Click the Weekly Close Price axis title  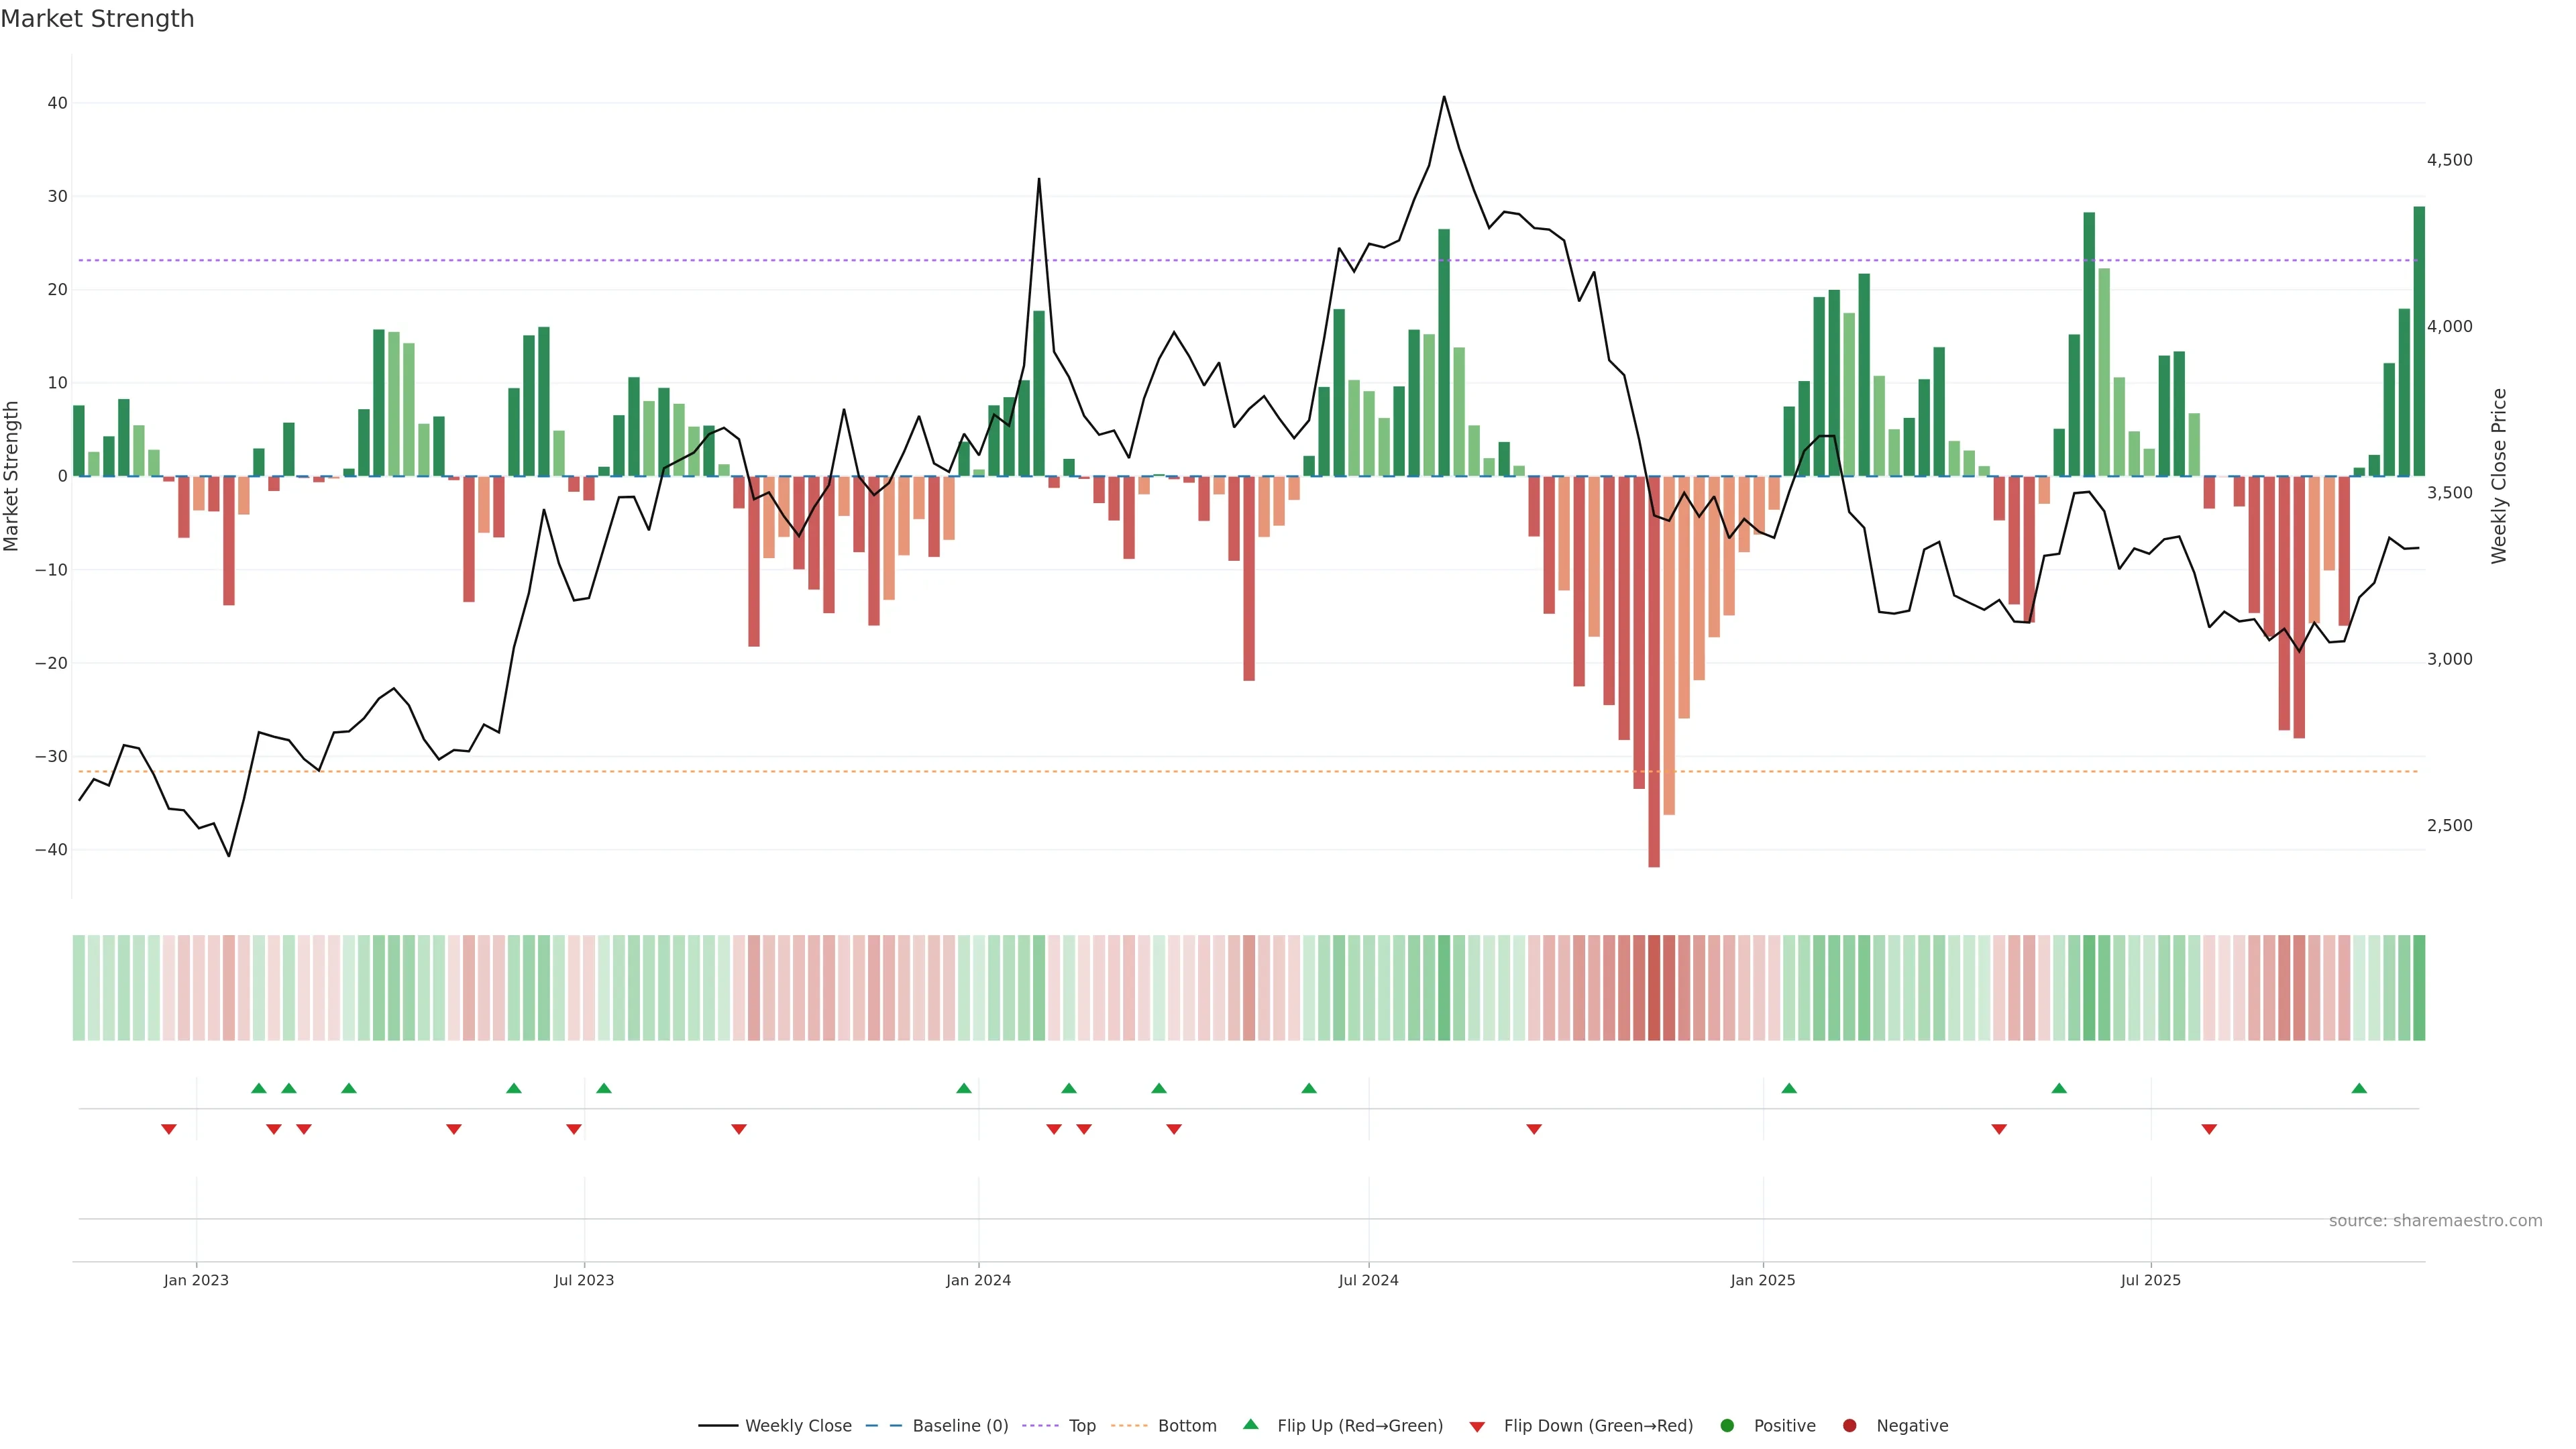pos(2498,476)
